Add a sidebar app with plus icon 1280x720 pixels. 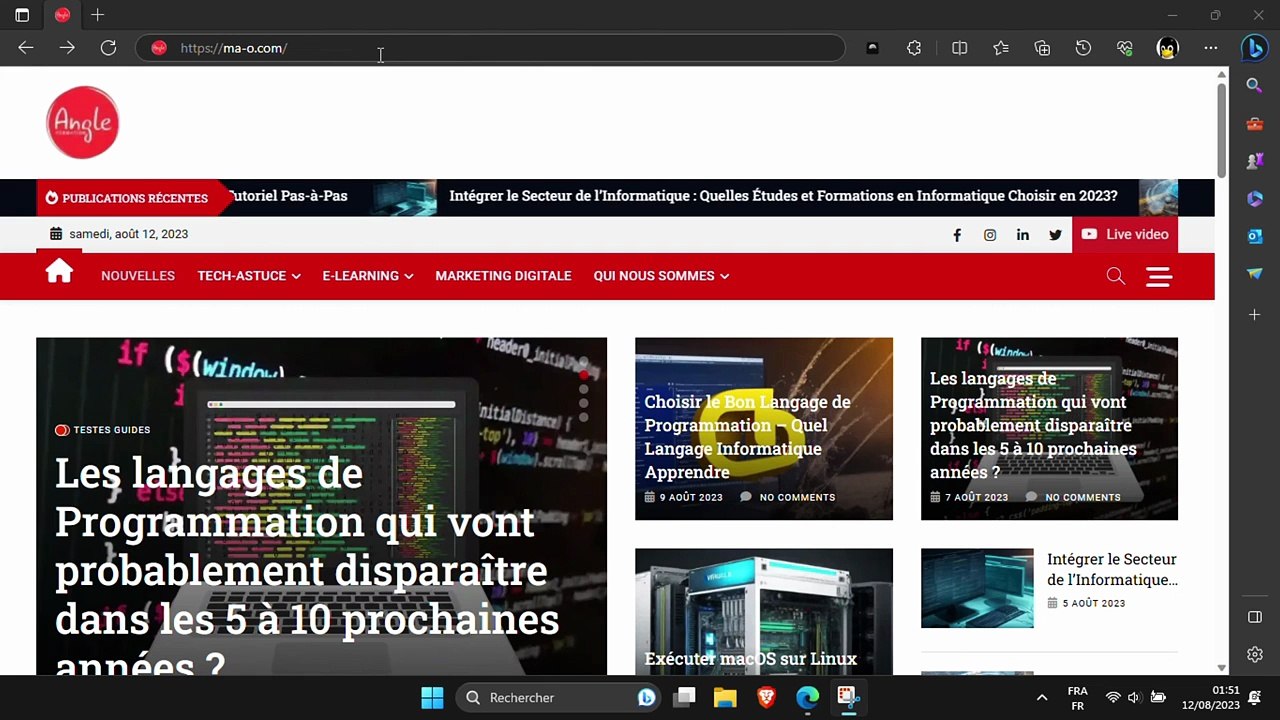[1254, 314]
